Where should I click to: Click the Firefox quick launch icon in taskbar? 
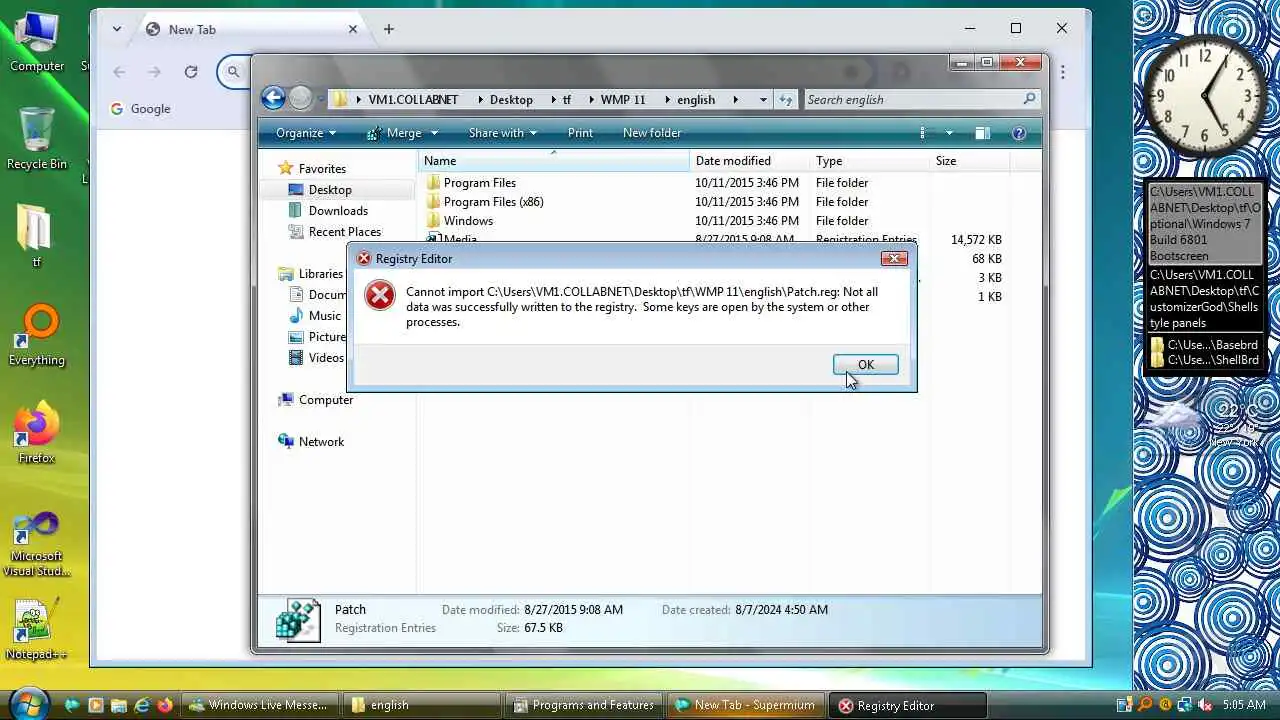(165, 705)
